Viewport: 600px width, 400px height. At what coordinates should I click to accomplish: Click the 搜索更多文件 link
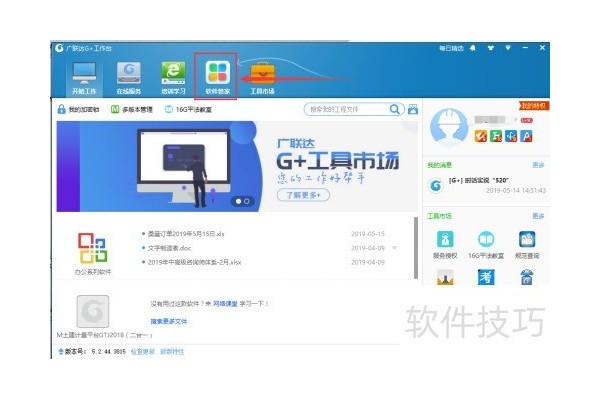tap(169, 321)
